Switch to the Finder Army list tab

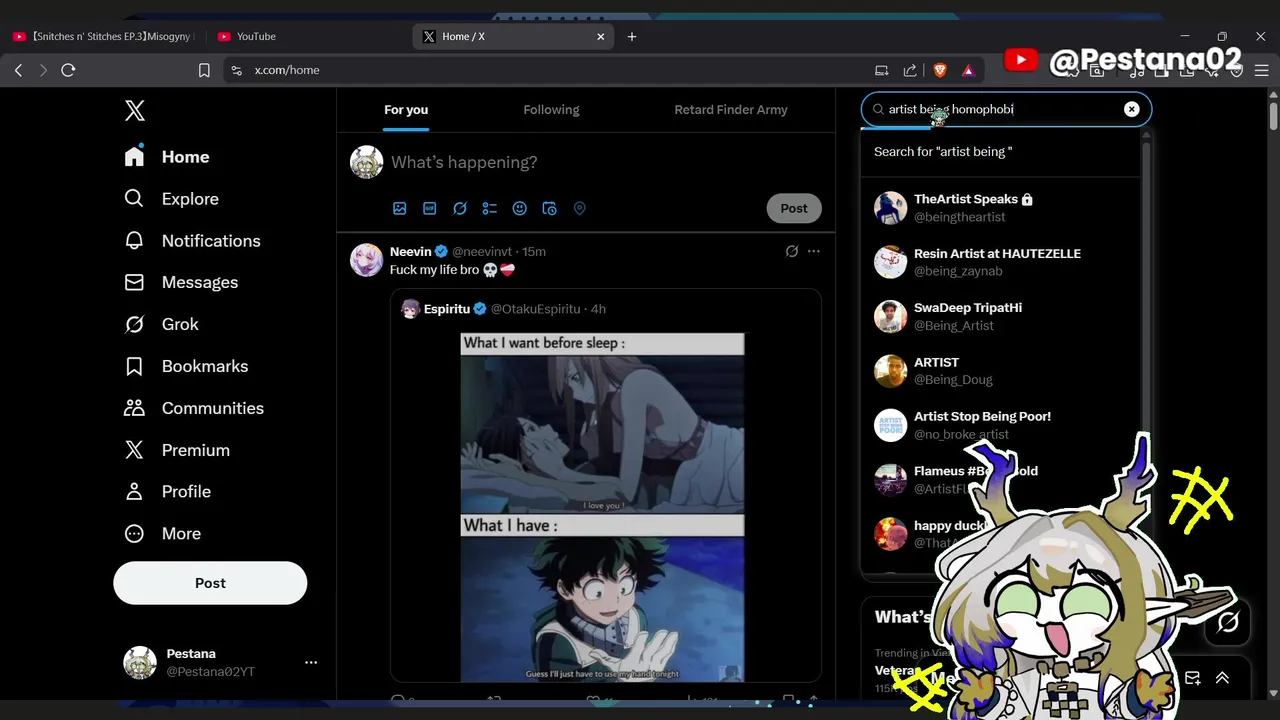(x=731, y=110)
